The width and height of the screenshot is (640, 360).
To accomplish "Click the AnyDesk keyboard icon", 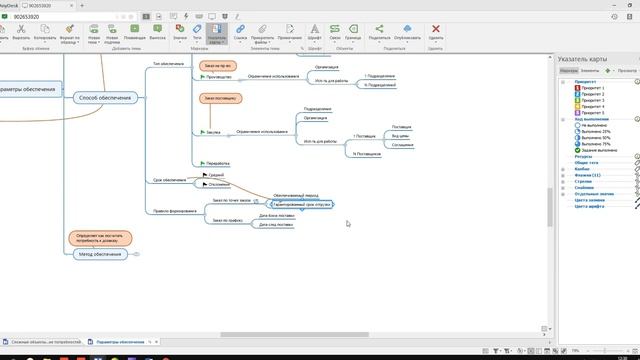I will pyautogui.click(x=199, y=16).
